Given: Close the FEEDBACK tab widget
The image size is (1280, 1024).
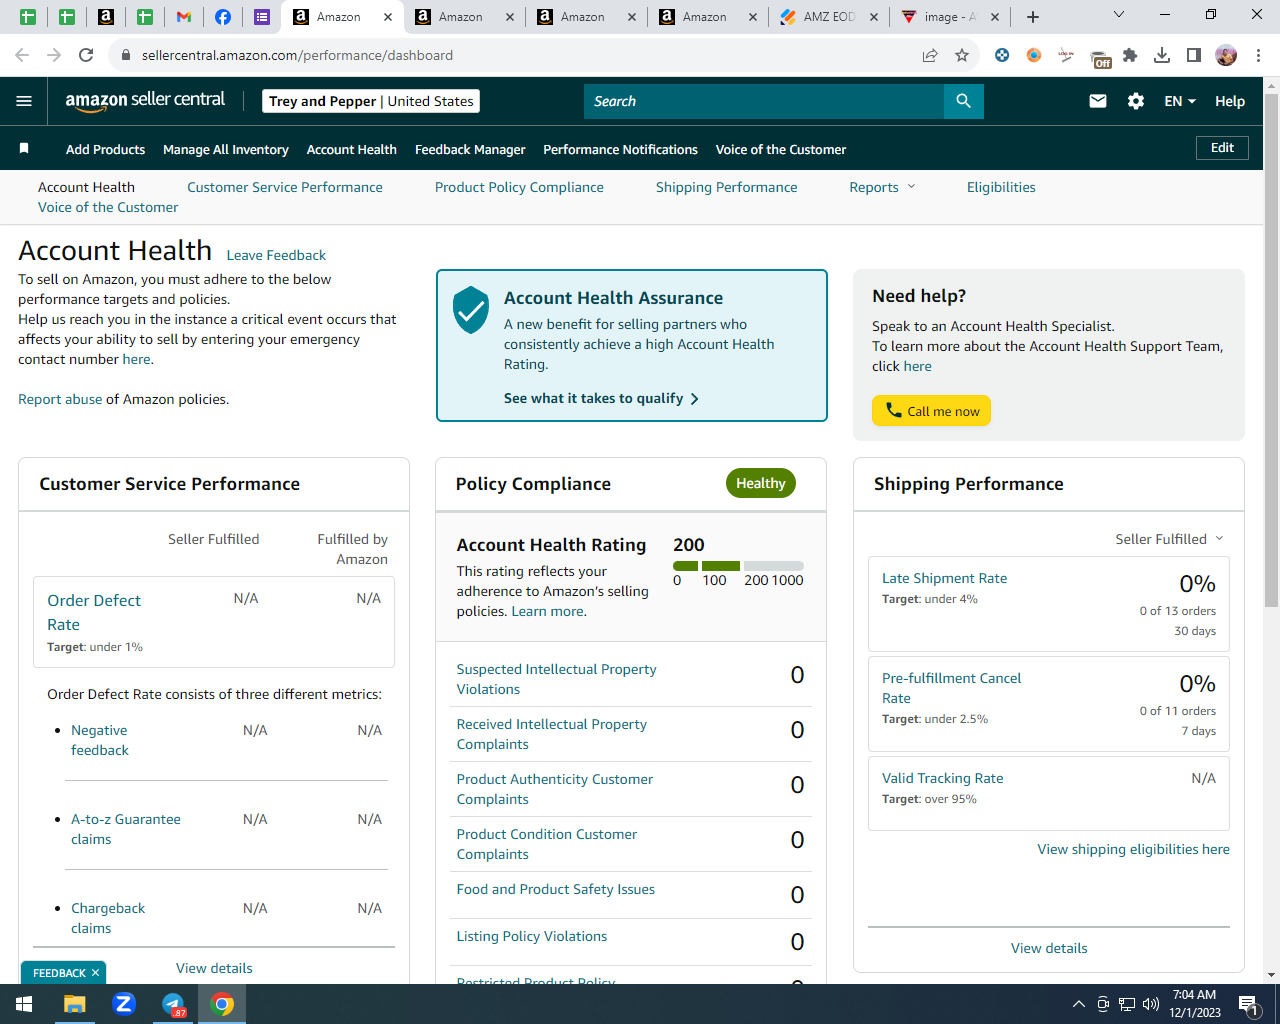Looking at the screenshot, I should pyautogui.click(x=95, y=973).
